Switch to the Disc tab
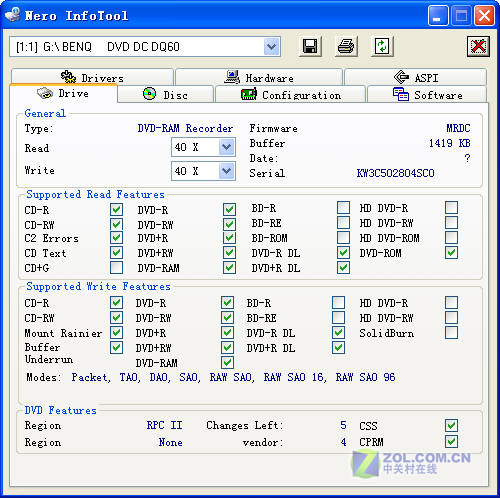The image size is (500, 498). click(165, 95)
